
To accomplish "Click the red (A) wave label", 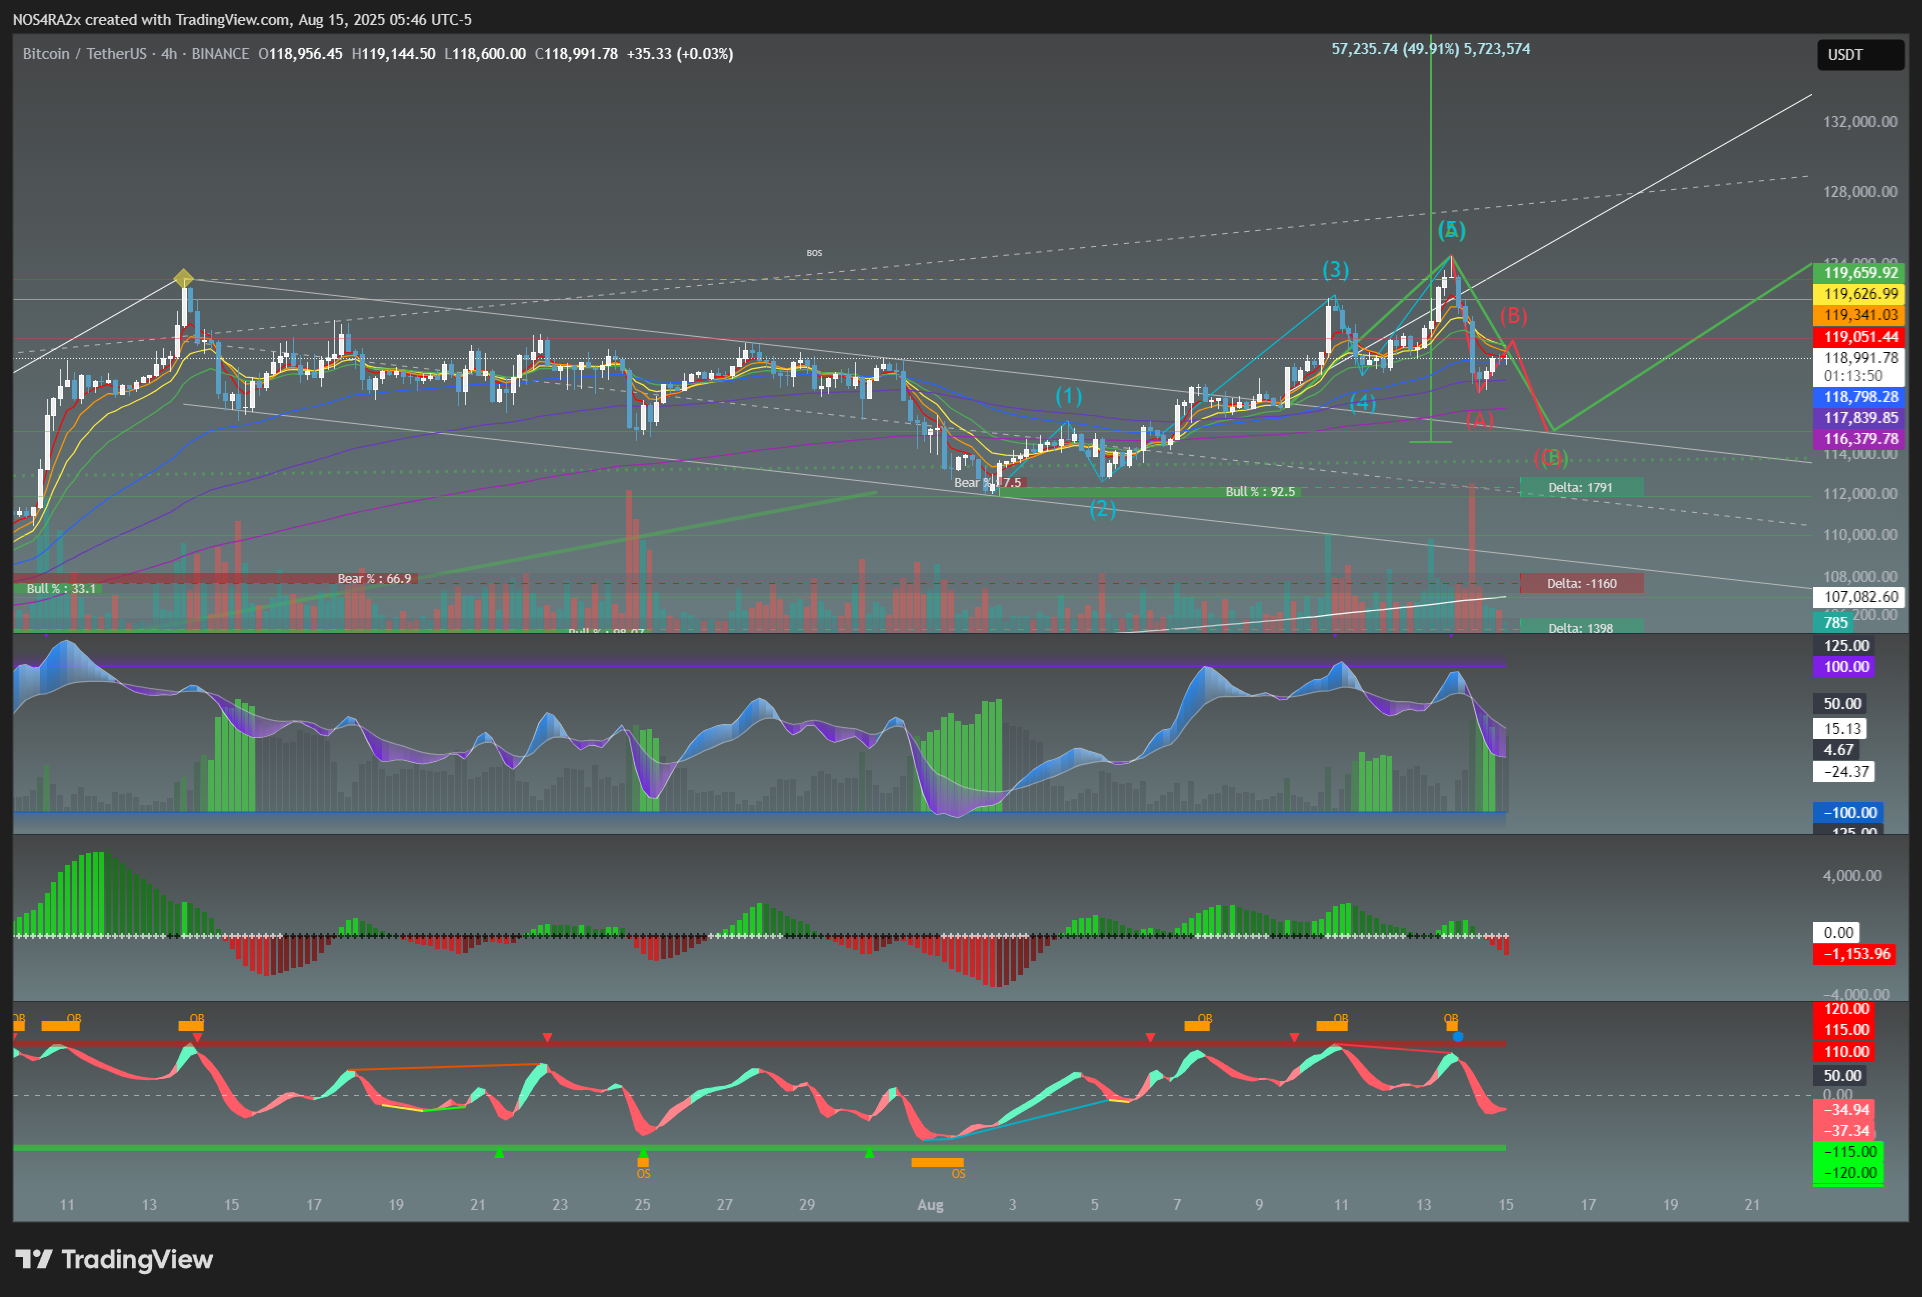I will [1480, 420].
